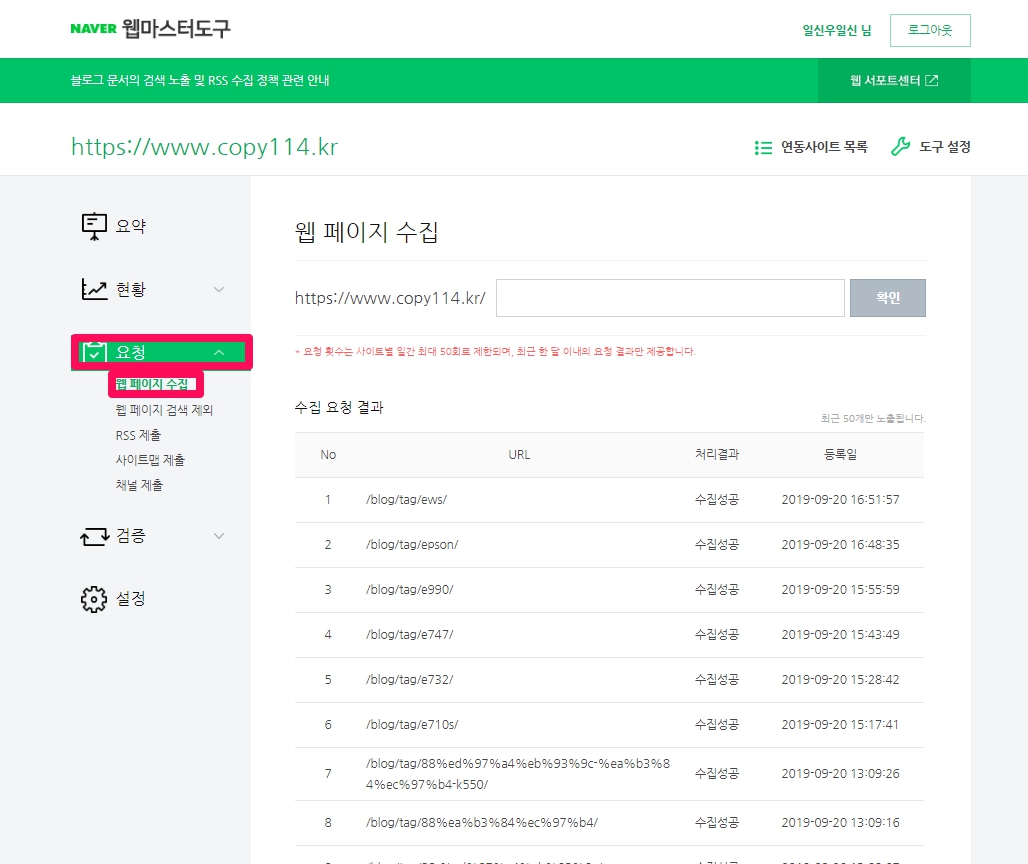This screenshot has width=1028, height=864.
Task: Click the 현황 chart icon
Action: coord(94,290)
